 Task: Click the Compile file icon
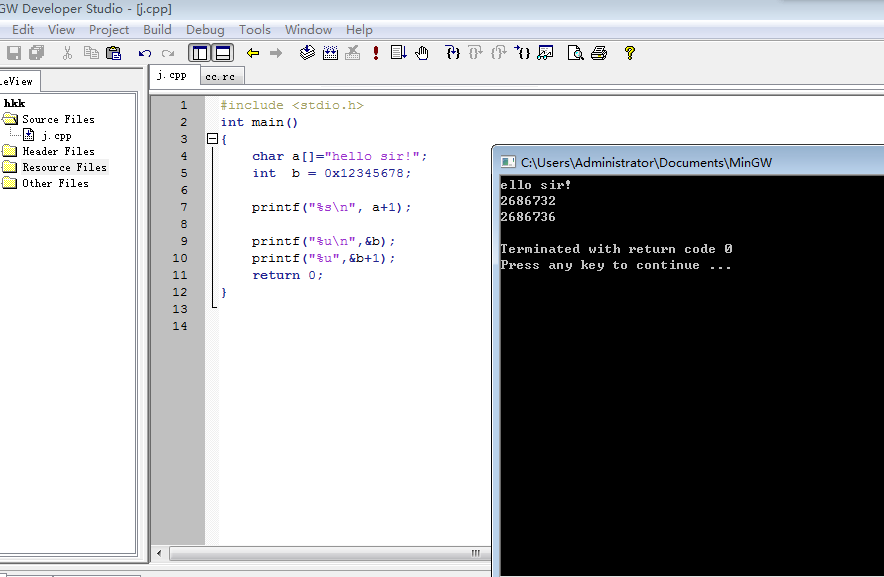tap(307, 53)
